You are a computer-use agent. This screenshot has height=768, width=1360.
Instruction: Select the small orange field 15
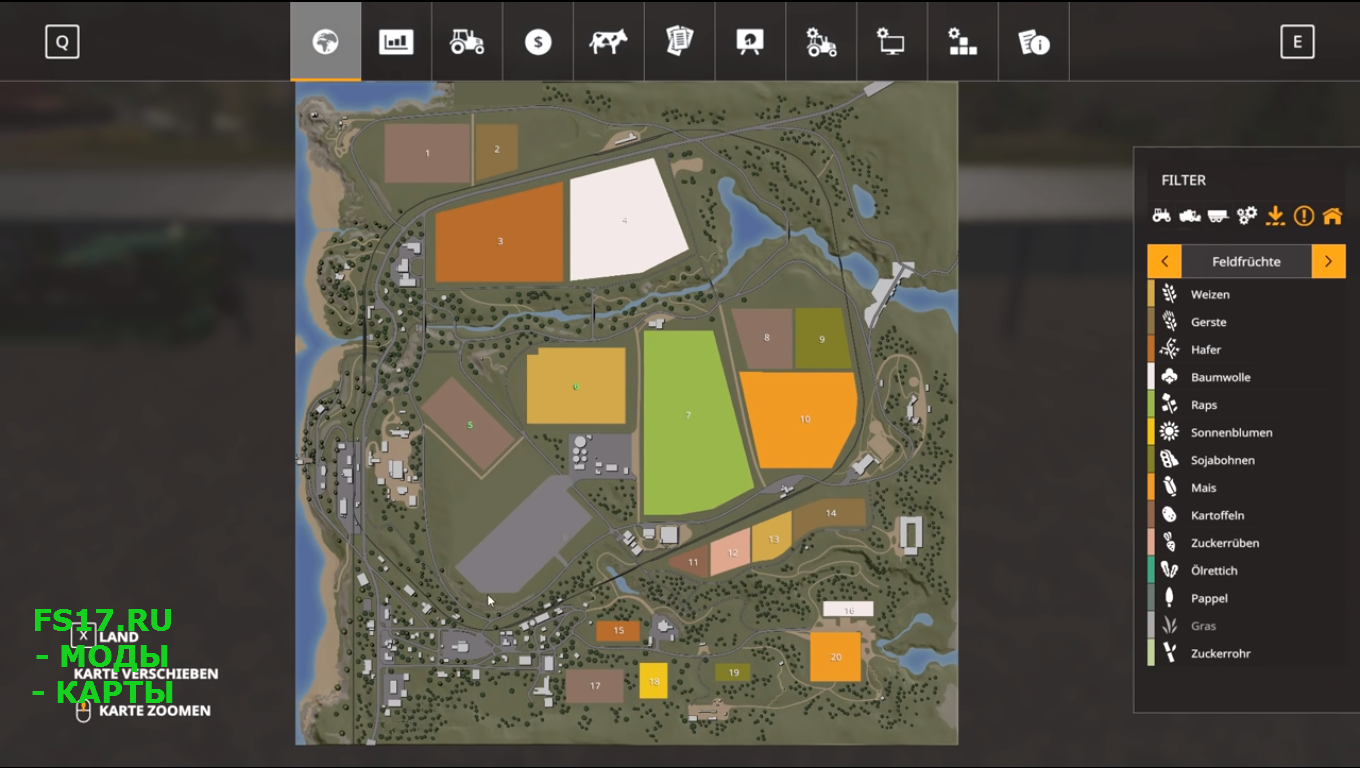[x=618, y=631]
